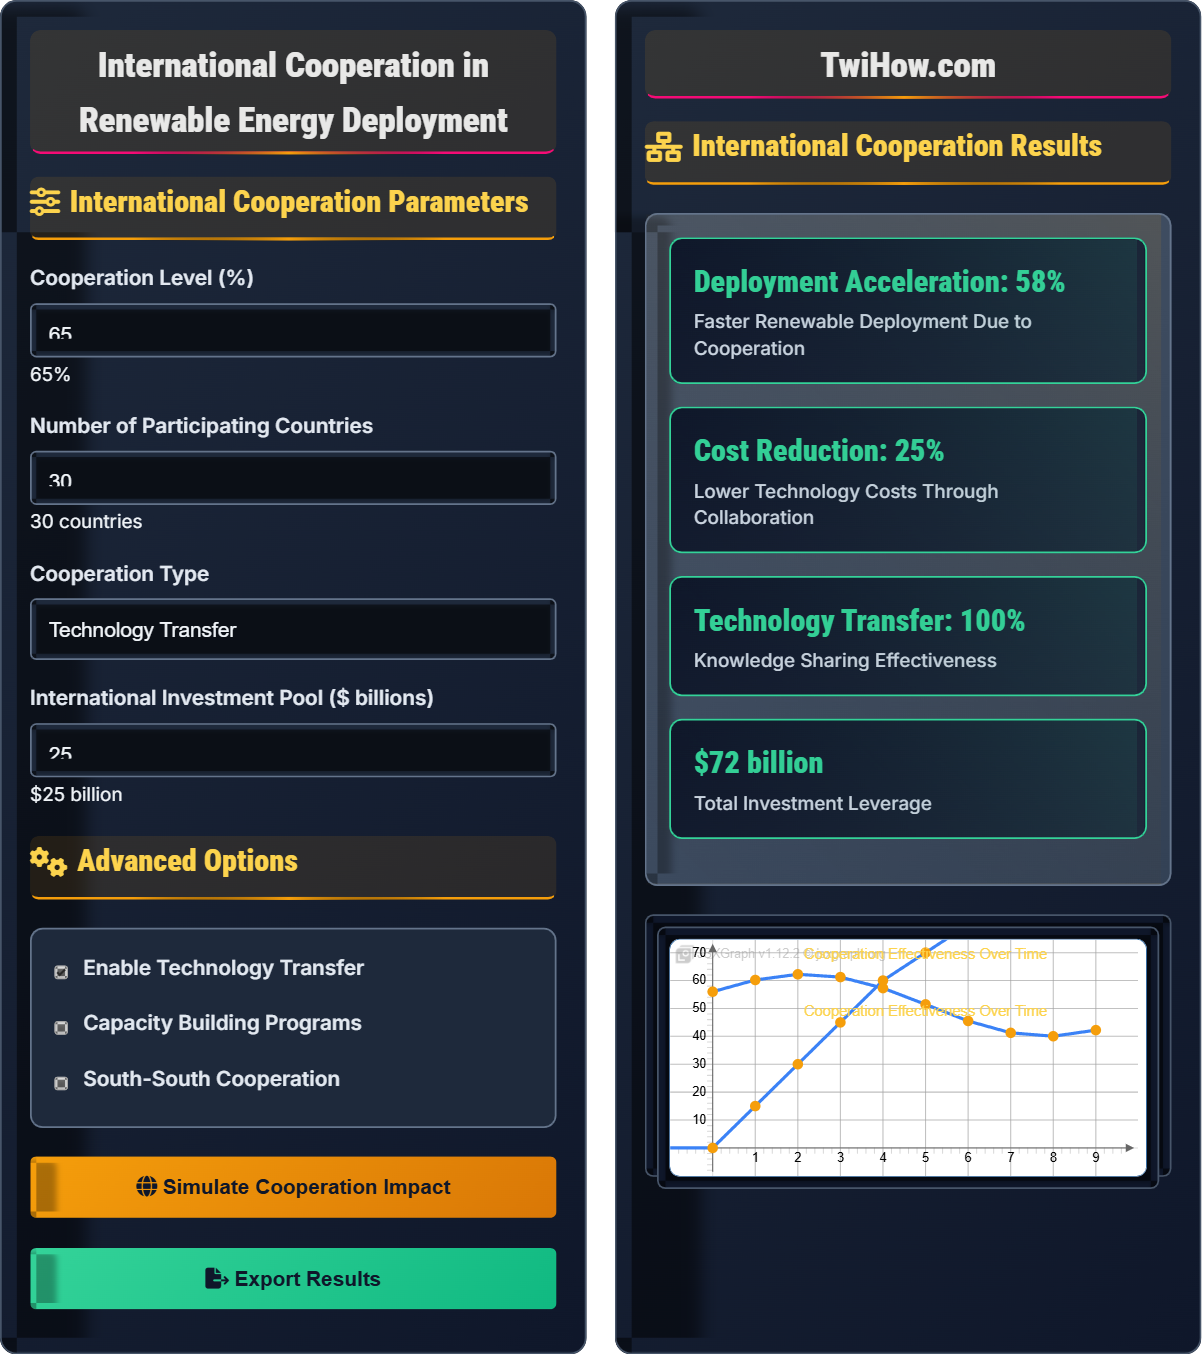Click 'Knowledge Sharing Effectiveness' text
1202x1354 pixels.
pos(845,661)
